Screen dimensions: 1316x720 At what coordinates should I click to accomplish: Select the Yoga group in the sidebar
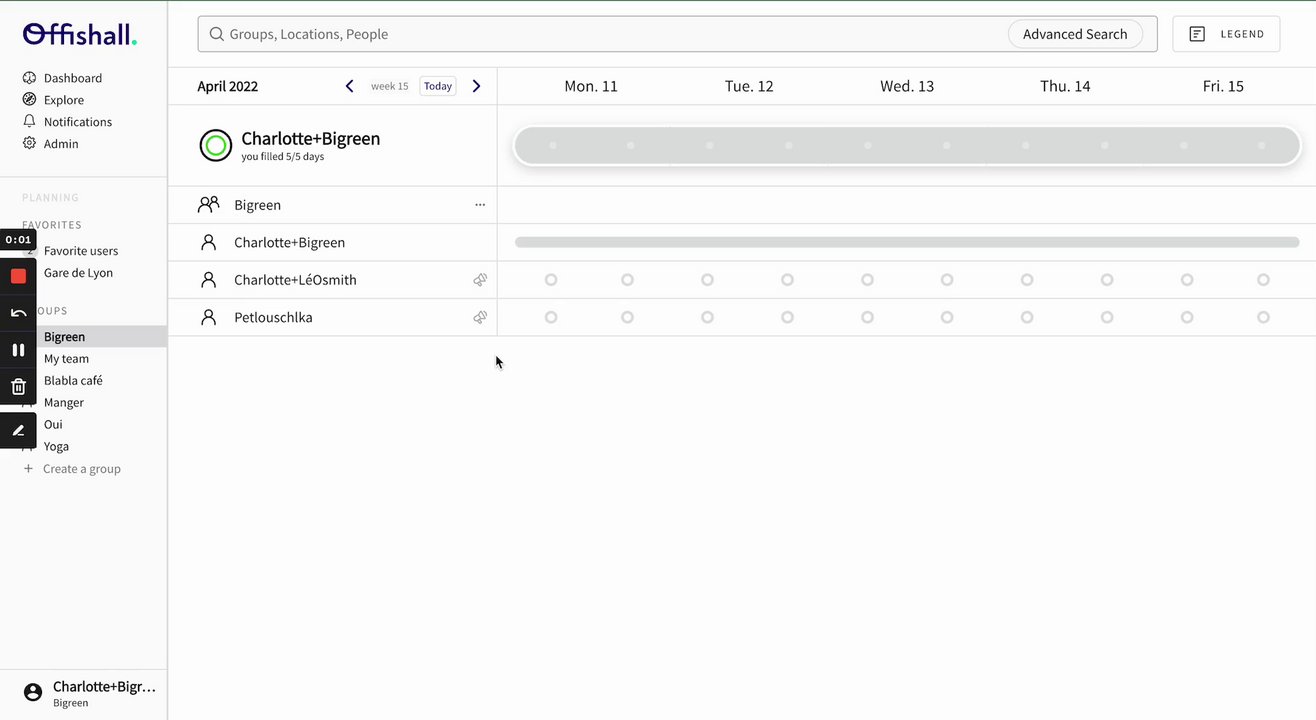click(56, 447)
